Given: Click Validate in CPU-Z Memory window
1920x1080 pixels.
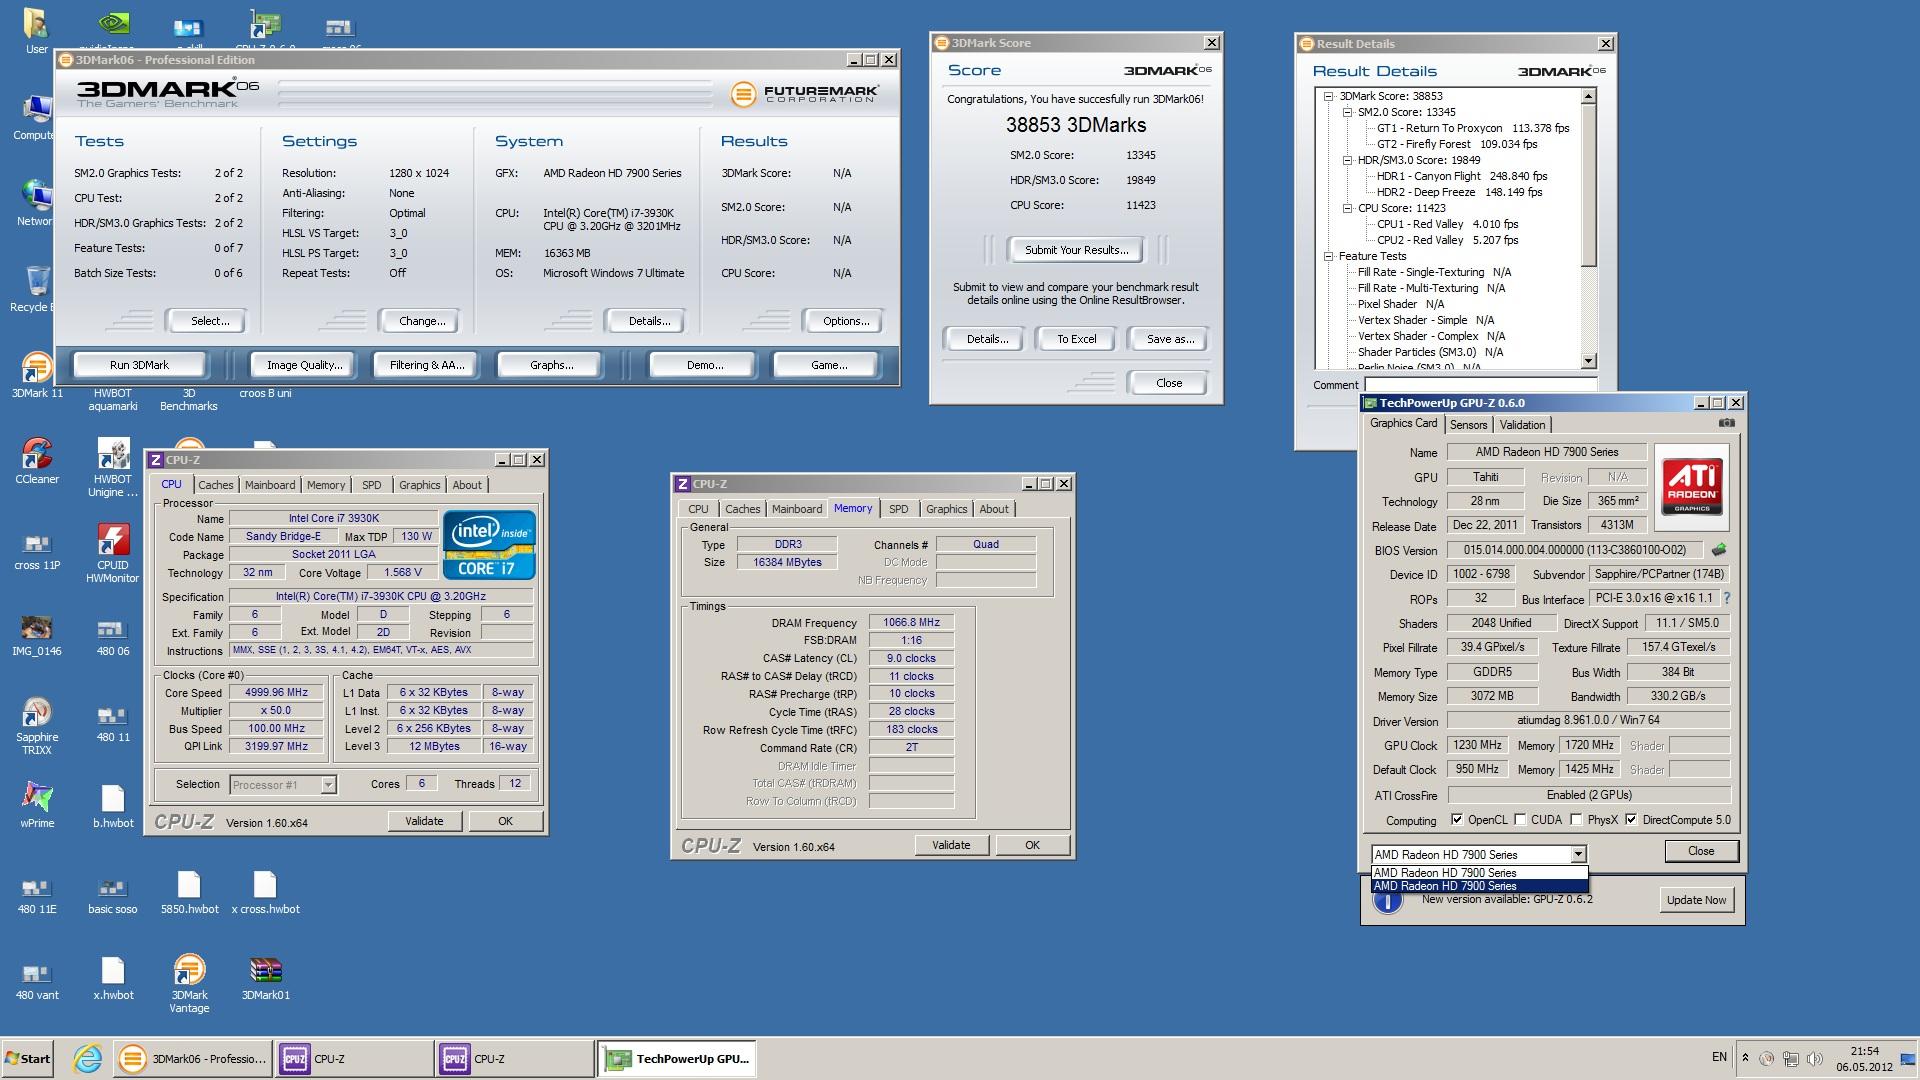Looking at the screenshot, I should [x=951, y=845].
